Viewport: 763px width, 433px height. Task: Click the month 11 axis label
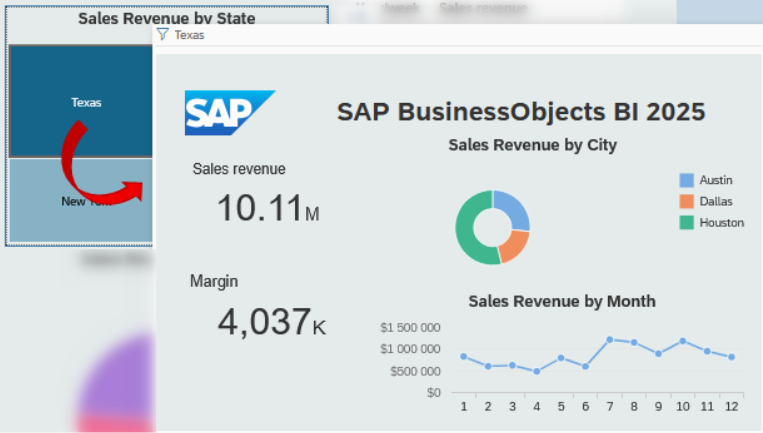(707, 406)
